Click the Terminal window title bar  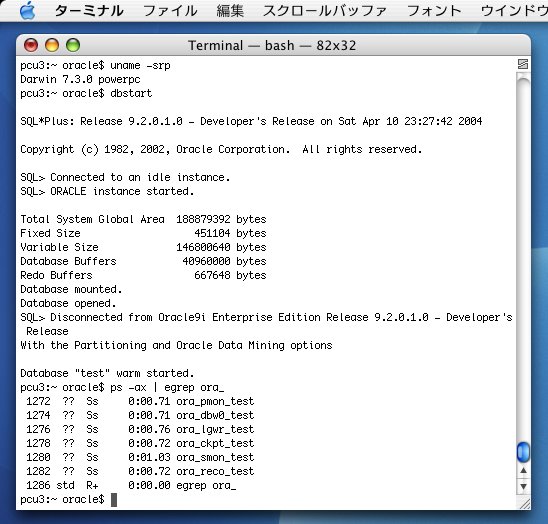coord(272,45)
